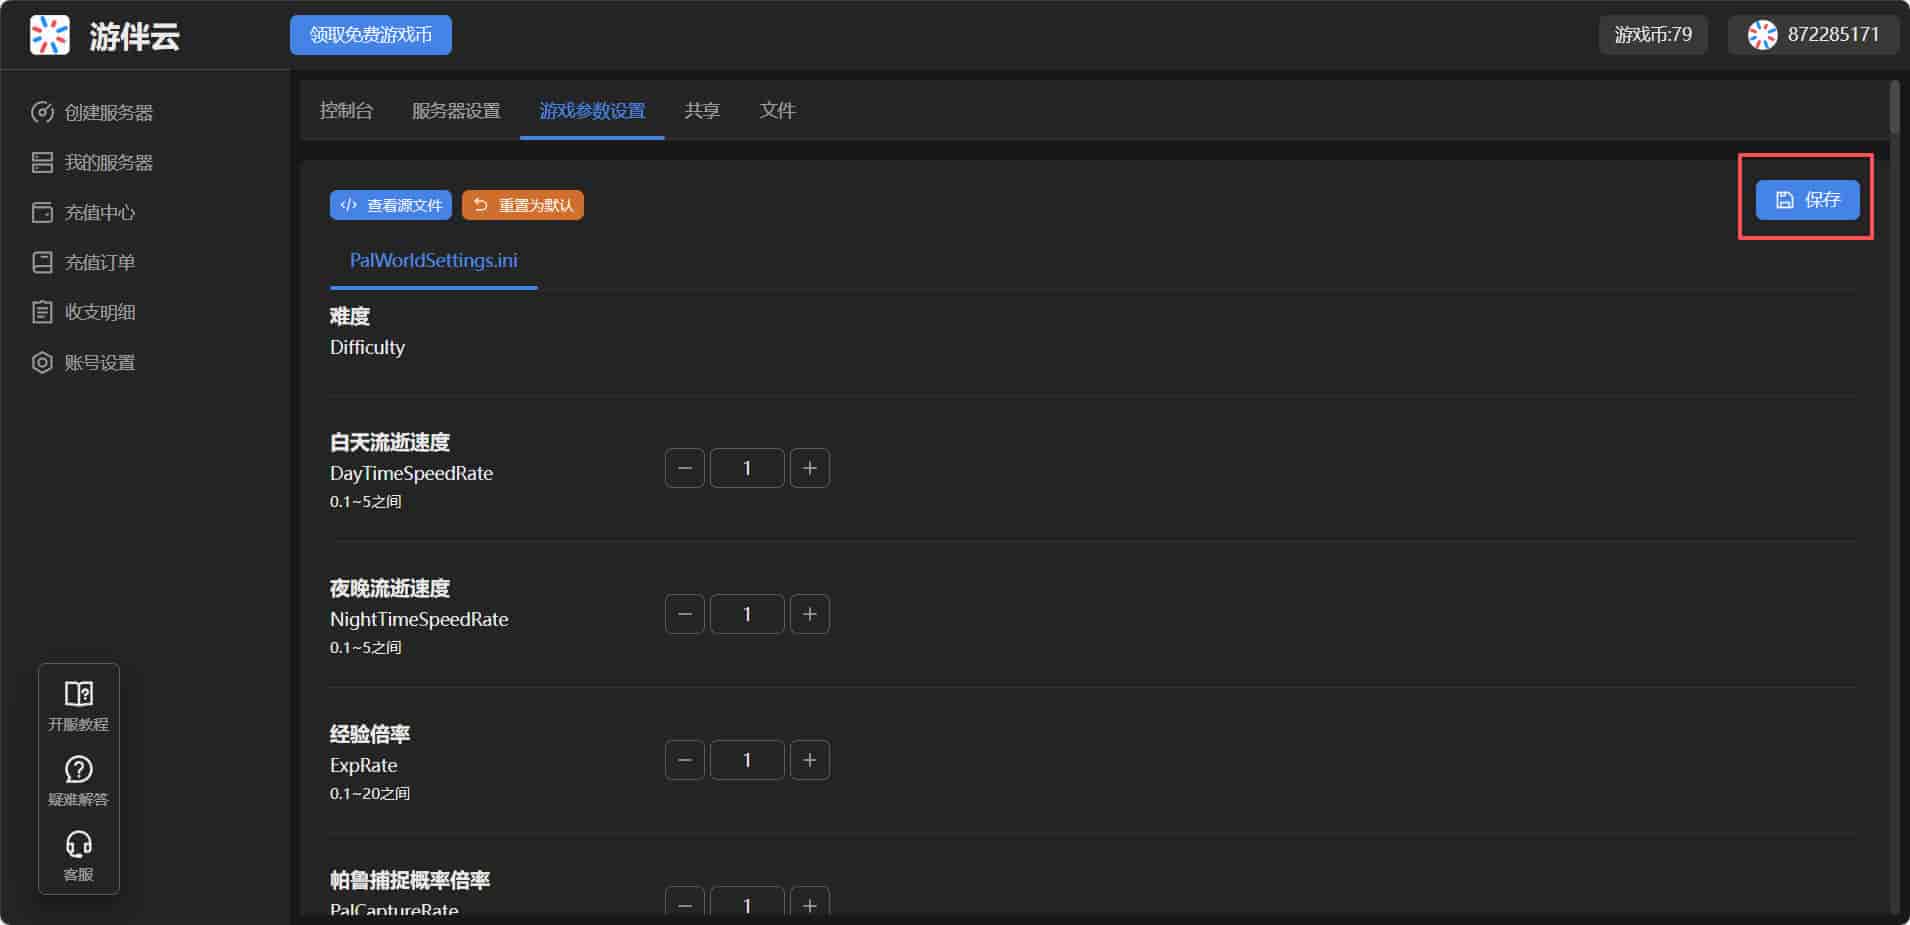Viewport: 1910px width, 925px height.
Task: Click the 重置为默认 button
Action: tap(523, 206)
